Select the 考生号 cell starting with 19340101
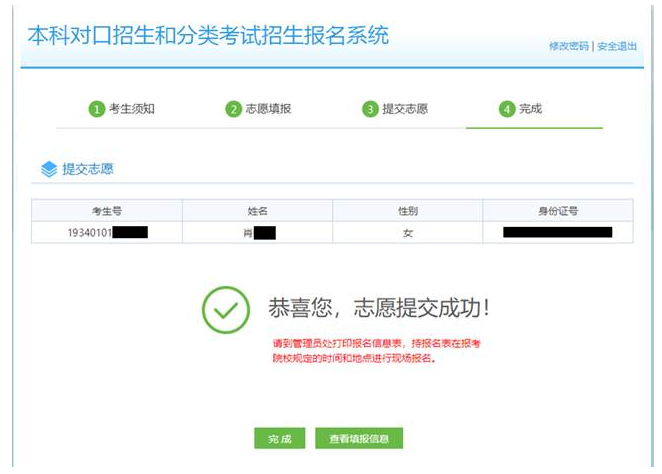The height and width of the screenshot is (474, 662). click(106, 233)
